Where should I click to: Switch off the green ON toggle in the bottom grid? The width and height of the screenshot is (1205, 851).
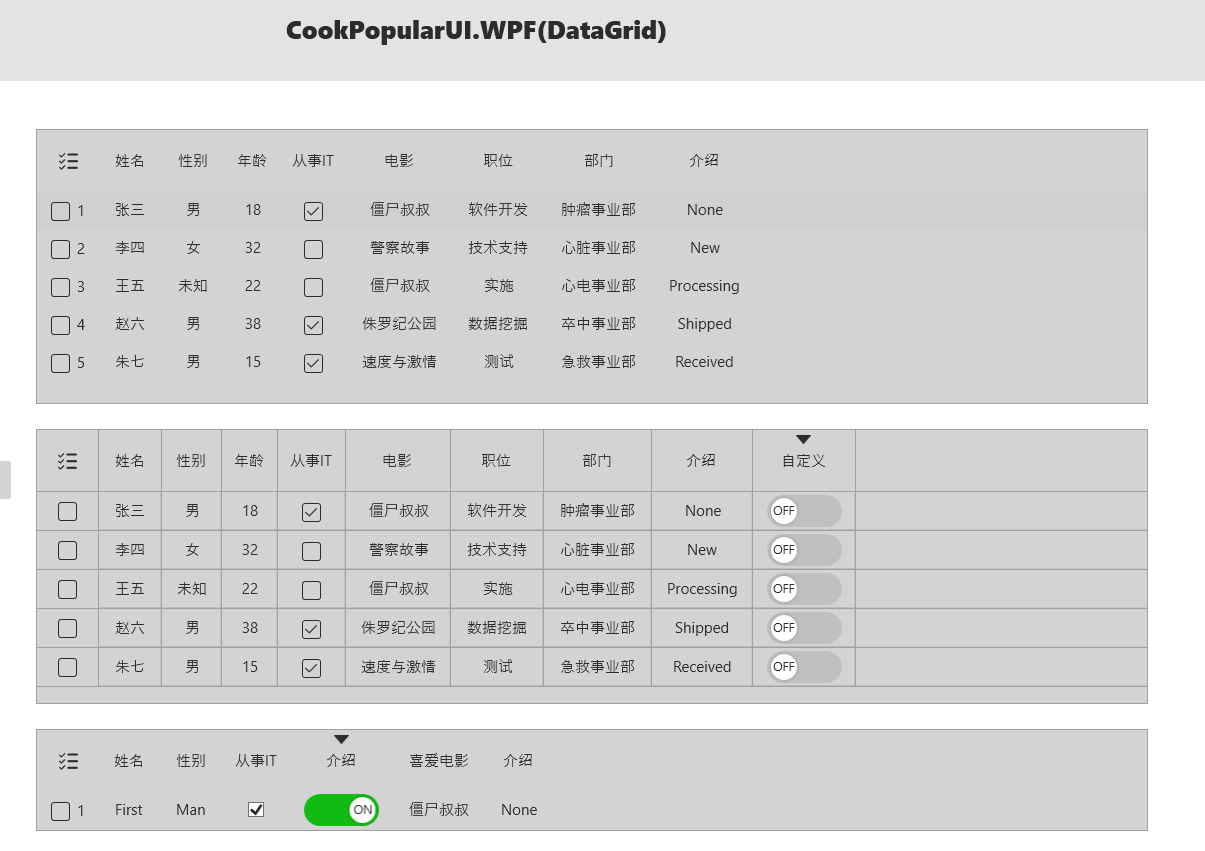tap(341, 810)
